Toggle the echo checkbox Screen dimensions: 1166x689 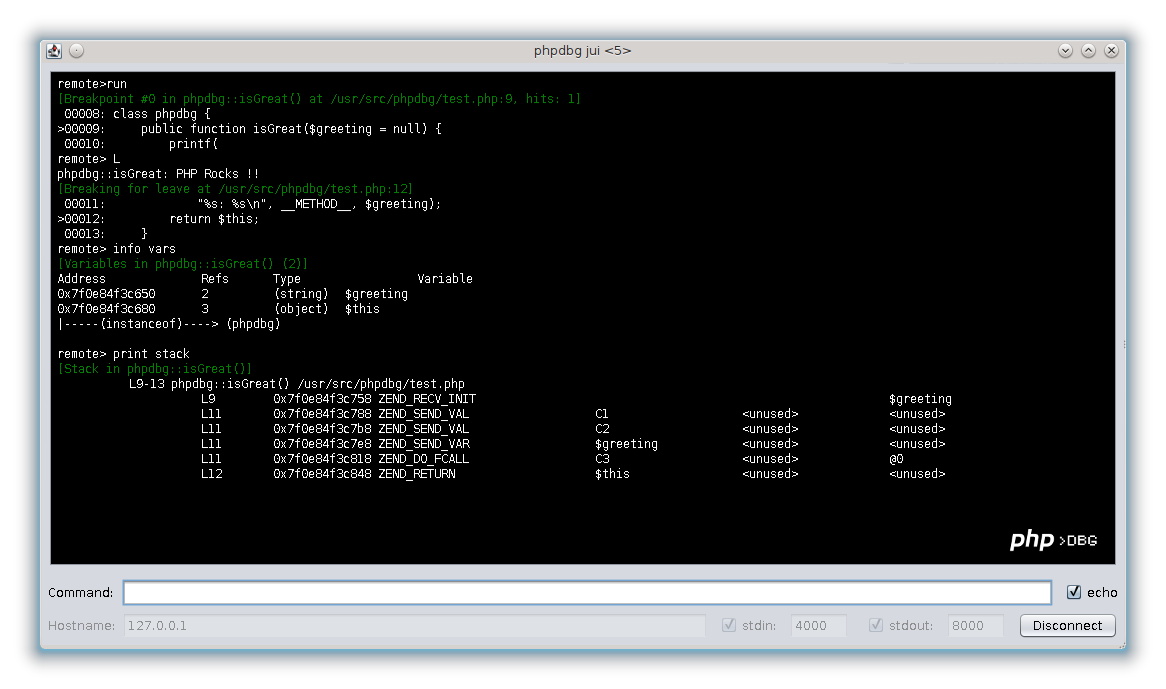click(1074, 592)
